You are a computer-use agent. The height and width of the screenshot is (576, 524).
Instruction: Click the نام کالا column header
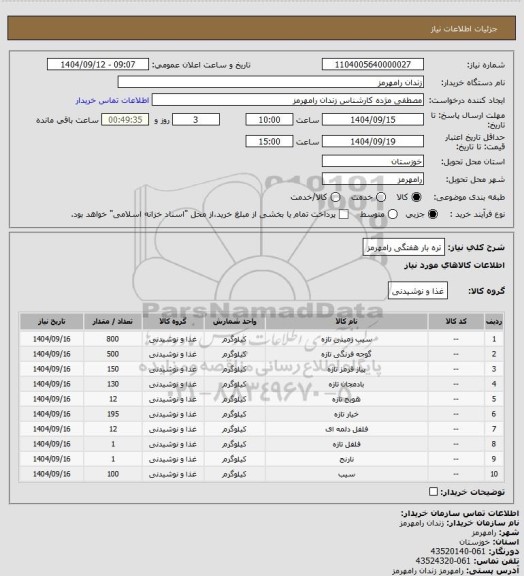click(346, 322)
